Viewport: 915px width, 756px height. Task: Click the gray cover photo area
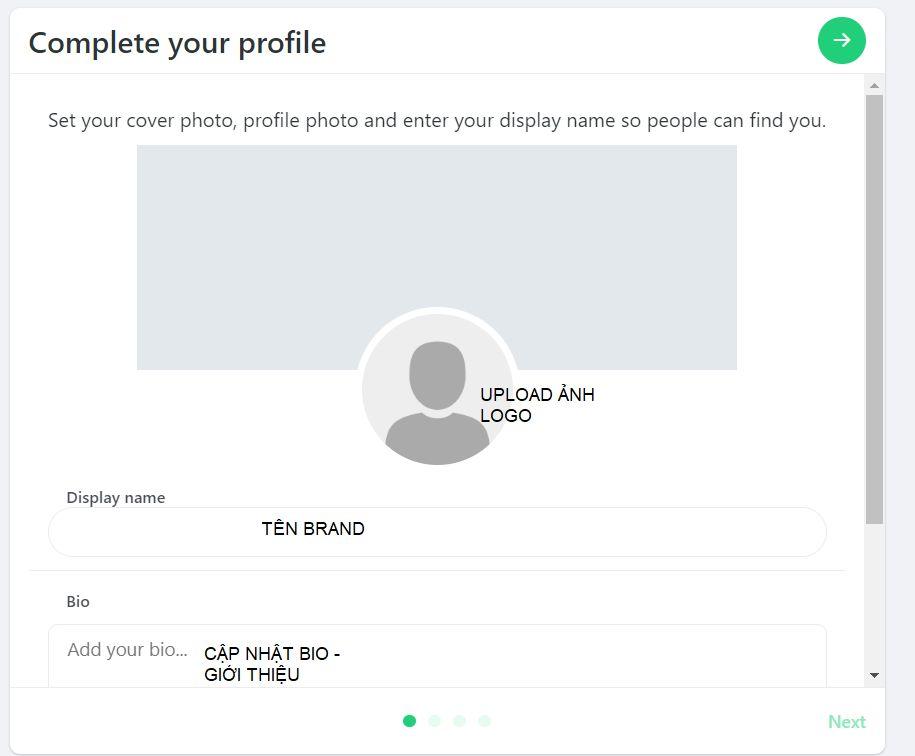[436, 230]
